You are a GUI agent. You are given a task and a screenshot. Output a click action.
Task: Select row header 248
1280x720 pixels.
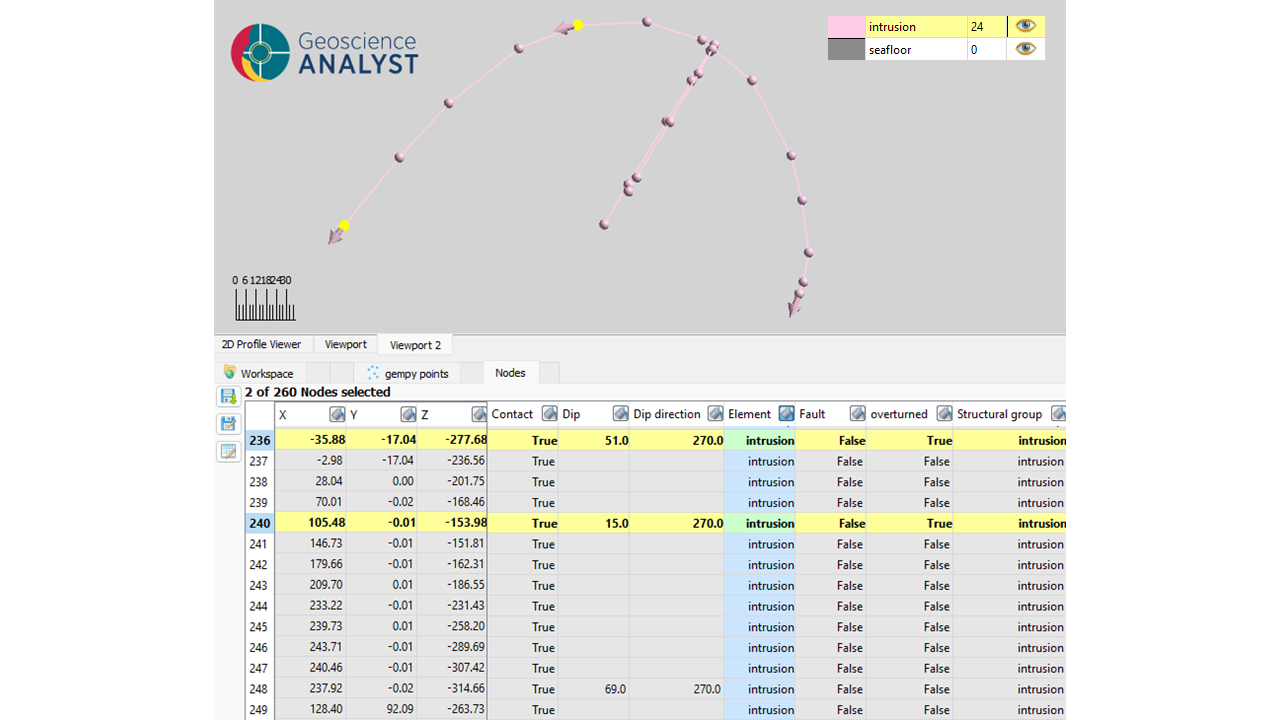[x=260, y=689]
